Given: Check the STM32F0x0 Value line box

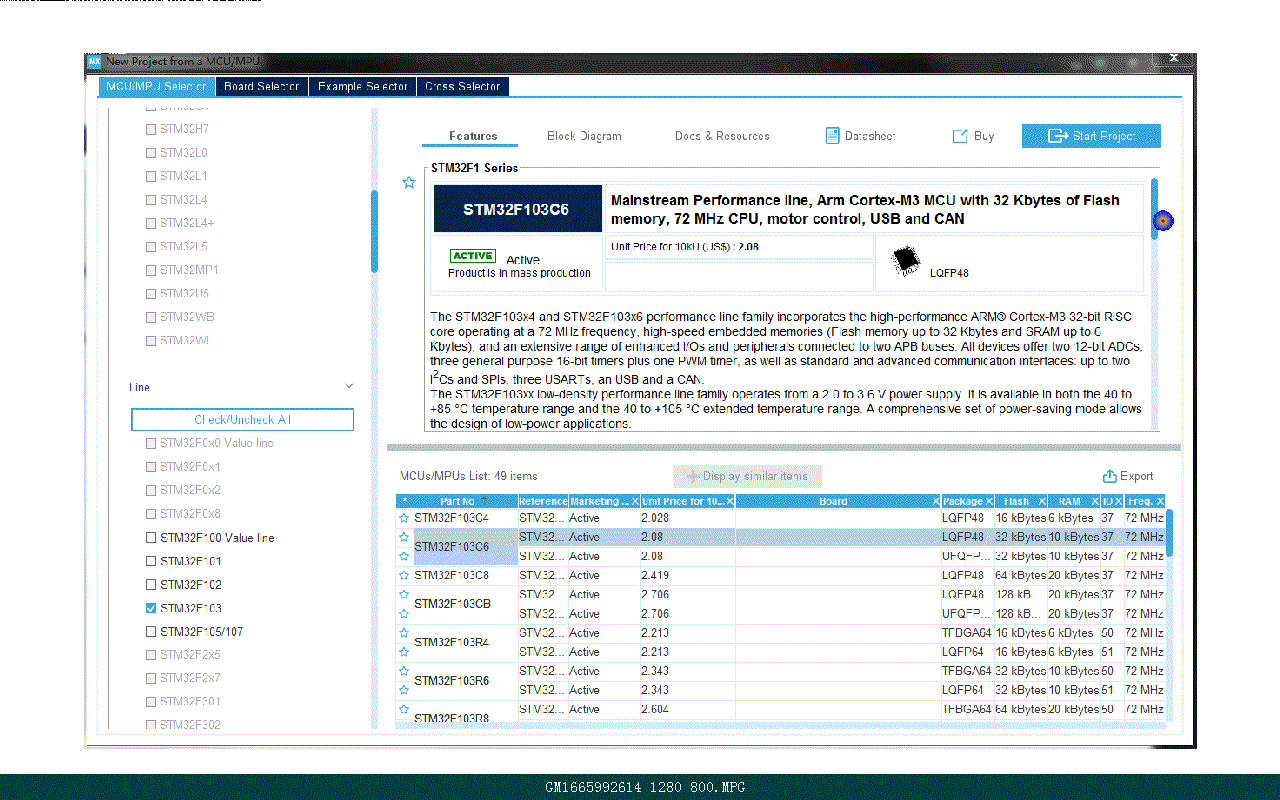Looking at the screenshot, I should tap(151, 443).
